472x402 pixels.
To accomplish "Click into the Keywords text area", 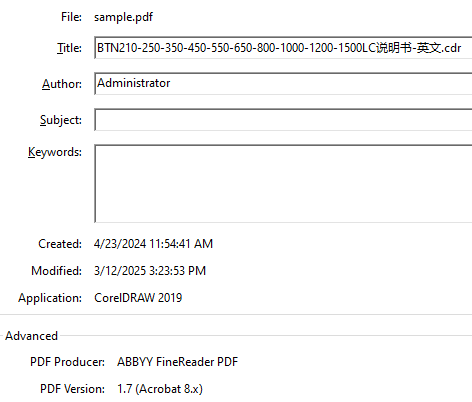I will point(283,184).
